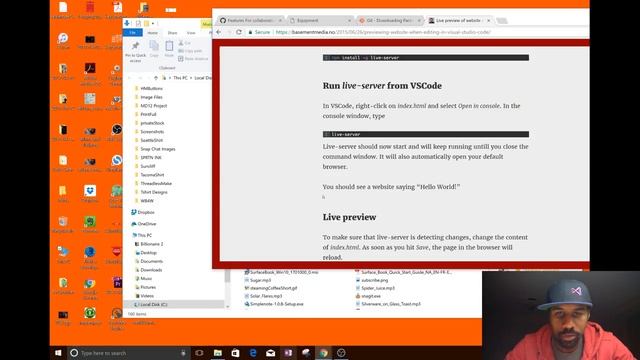The image size is (640, 360).
Task: Switch to the Share ribbon tab in Explorer
Action: (172, 33)
